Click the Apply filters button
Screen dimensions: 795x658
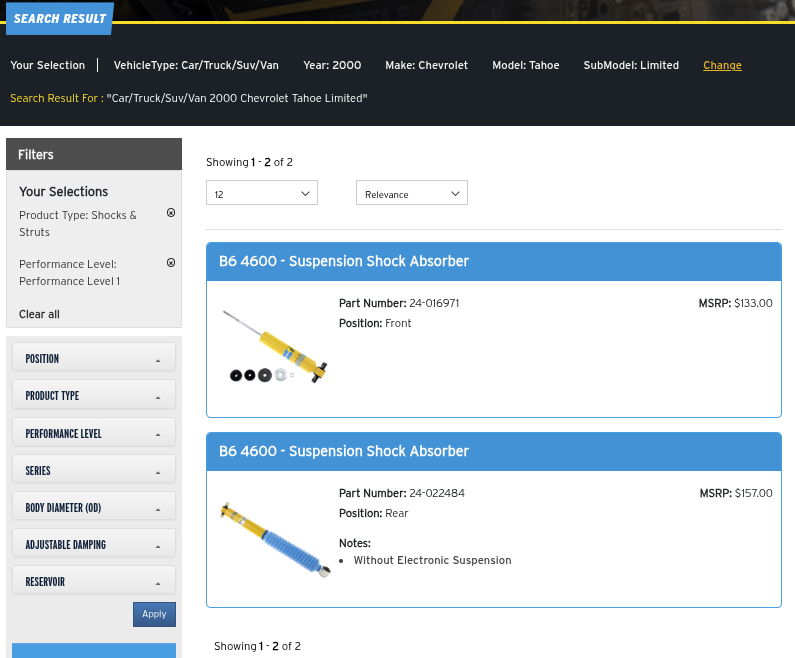tap(154, 614)
